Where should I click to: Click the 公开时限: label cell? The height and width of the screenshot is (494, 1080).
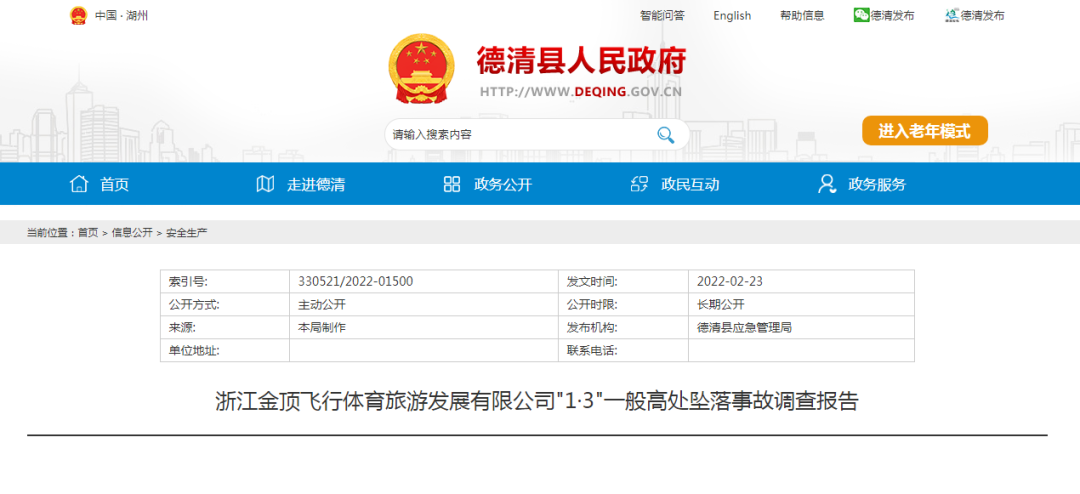[x=623, y=304]
